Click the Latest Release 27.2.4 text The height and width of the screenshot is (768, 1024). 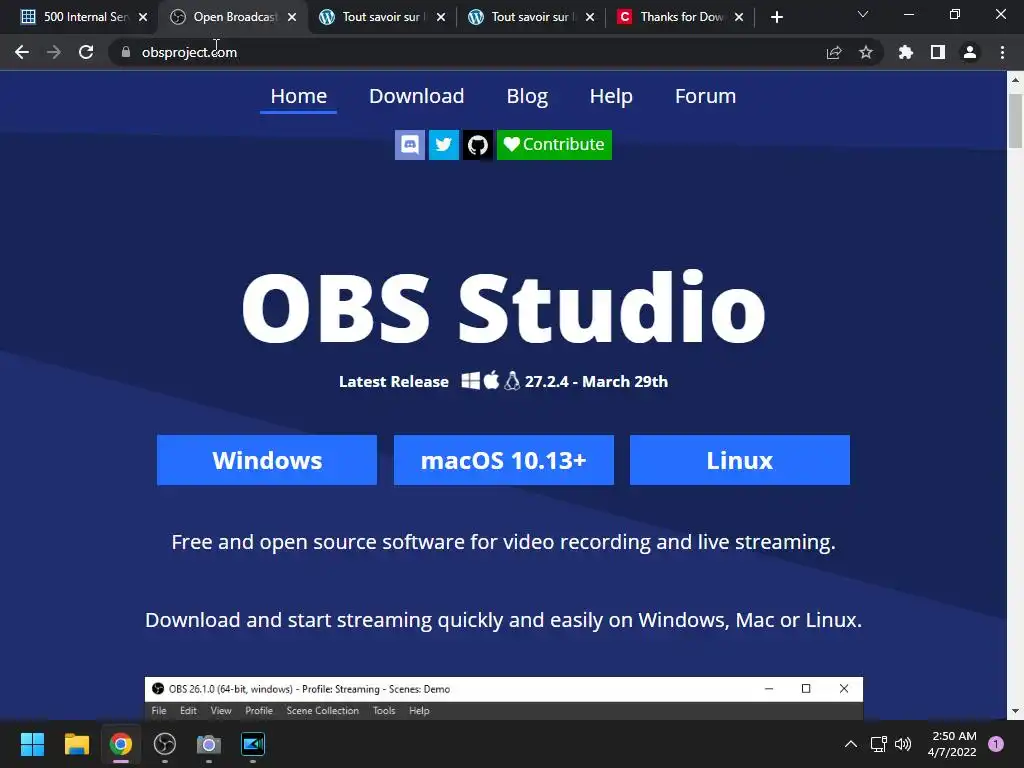tap(504, 381)
